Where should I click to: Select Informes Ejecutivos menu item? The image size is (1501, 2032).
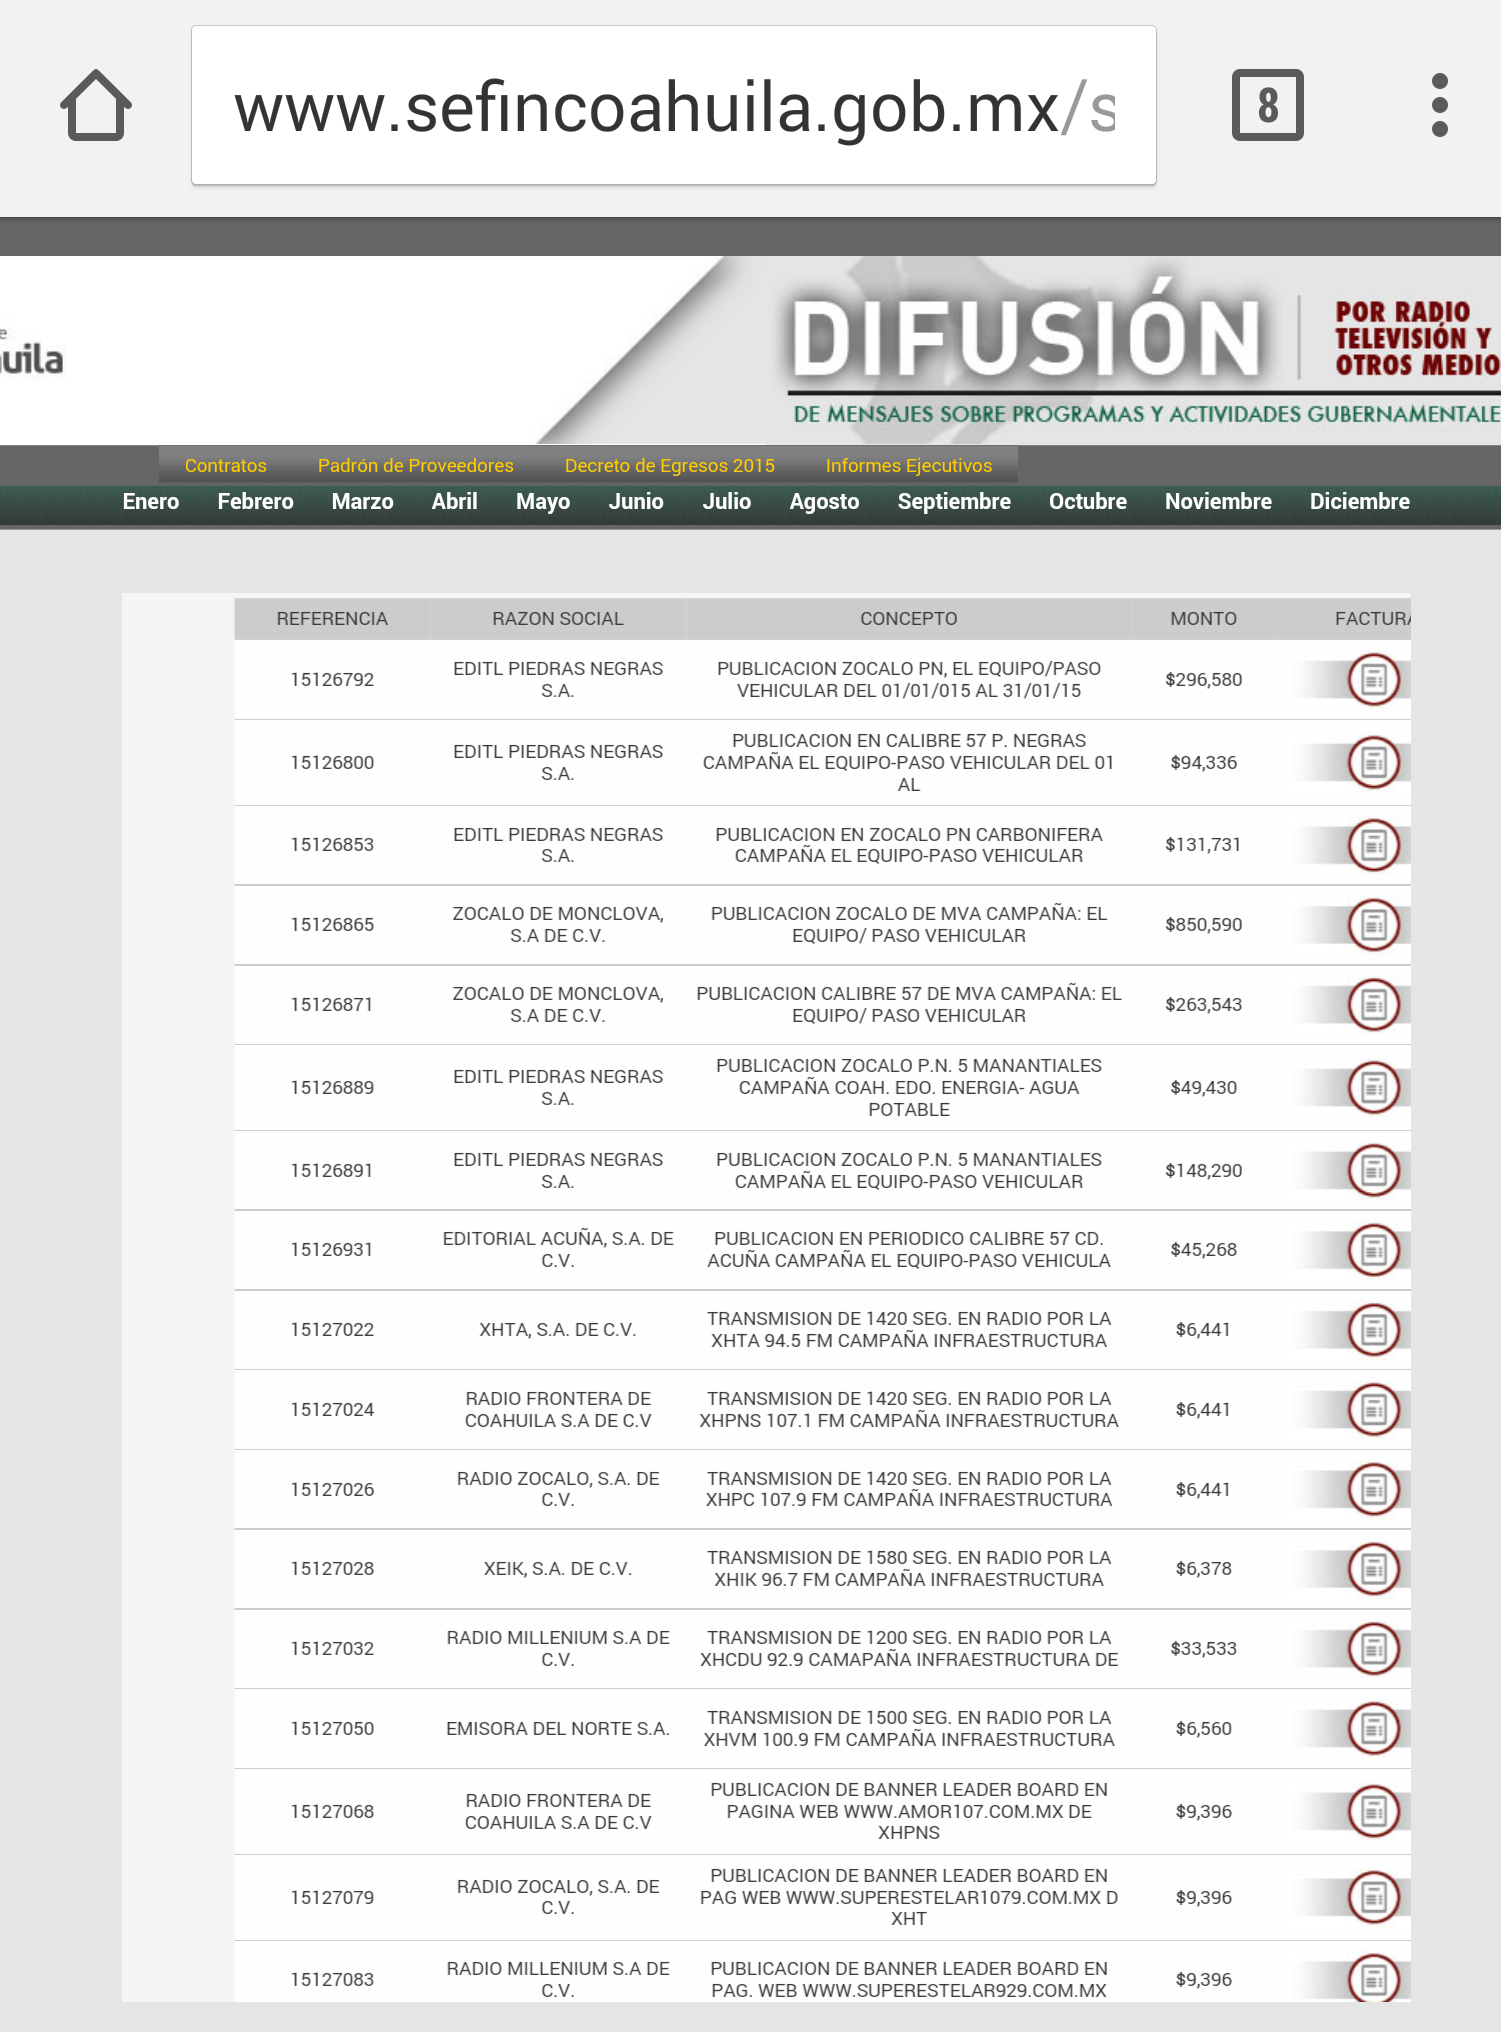[x=908, y=466]
